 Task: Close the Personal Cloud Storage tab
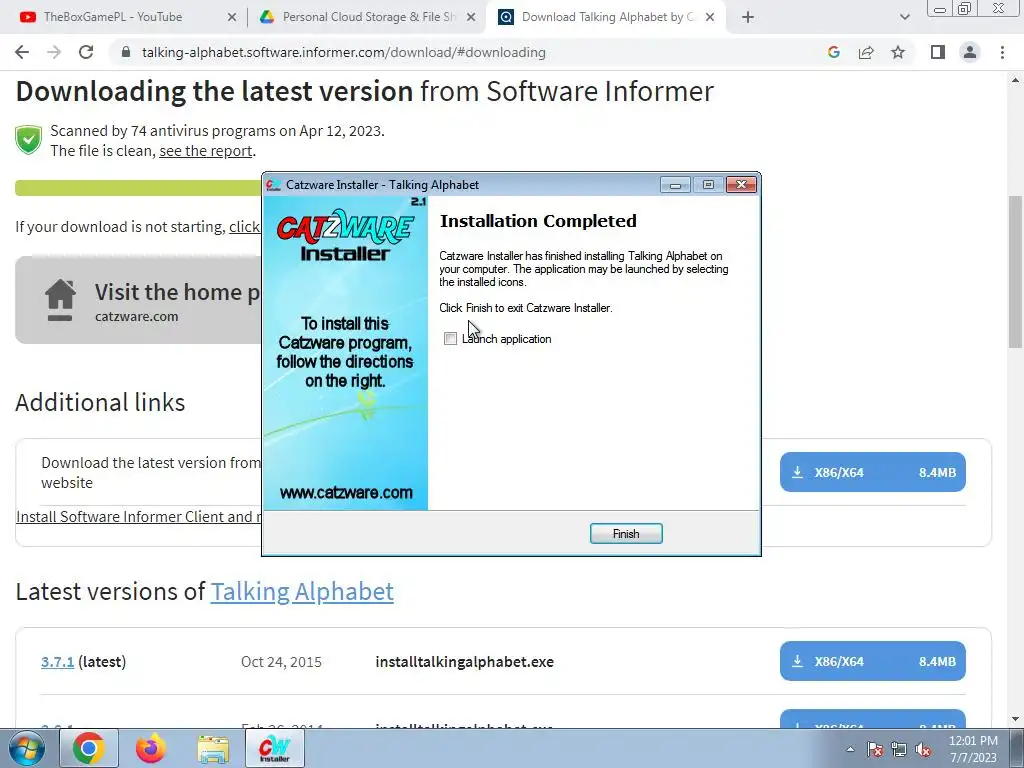[x=471, y=18]
